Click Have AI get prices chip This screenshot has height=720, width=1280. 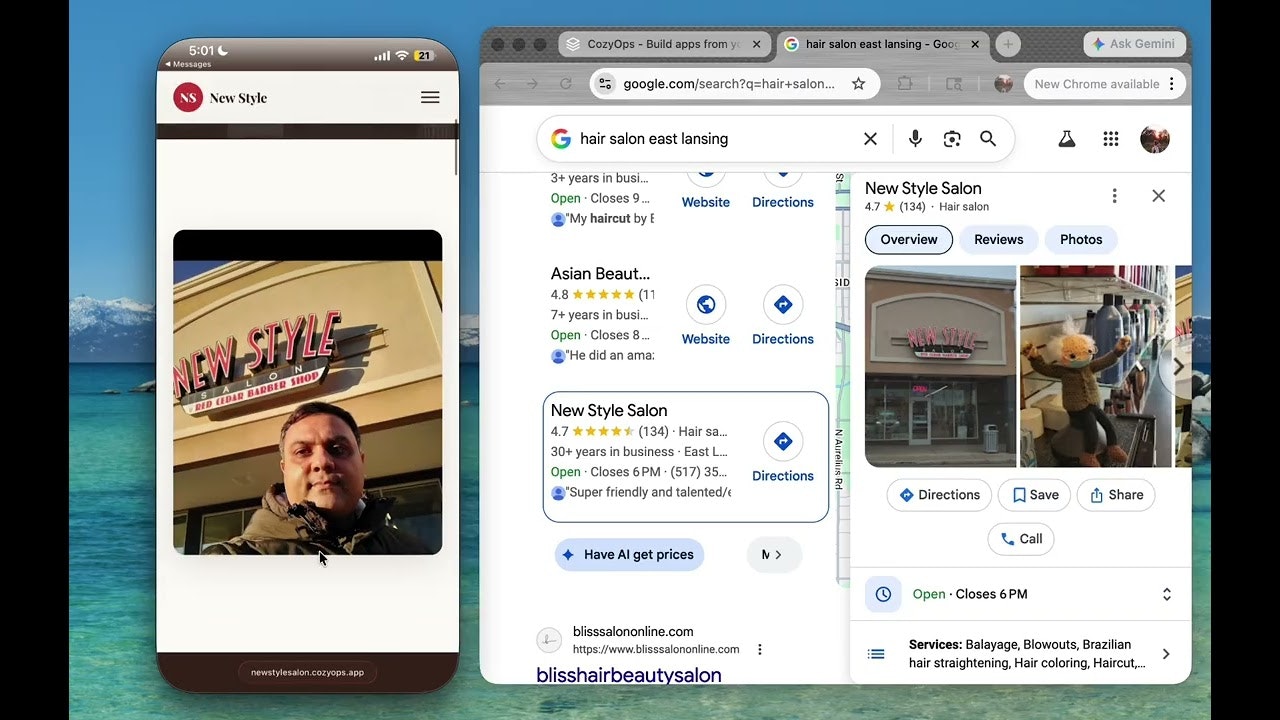629,555
